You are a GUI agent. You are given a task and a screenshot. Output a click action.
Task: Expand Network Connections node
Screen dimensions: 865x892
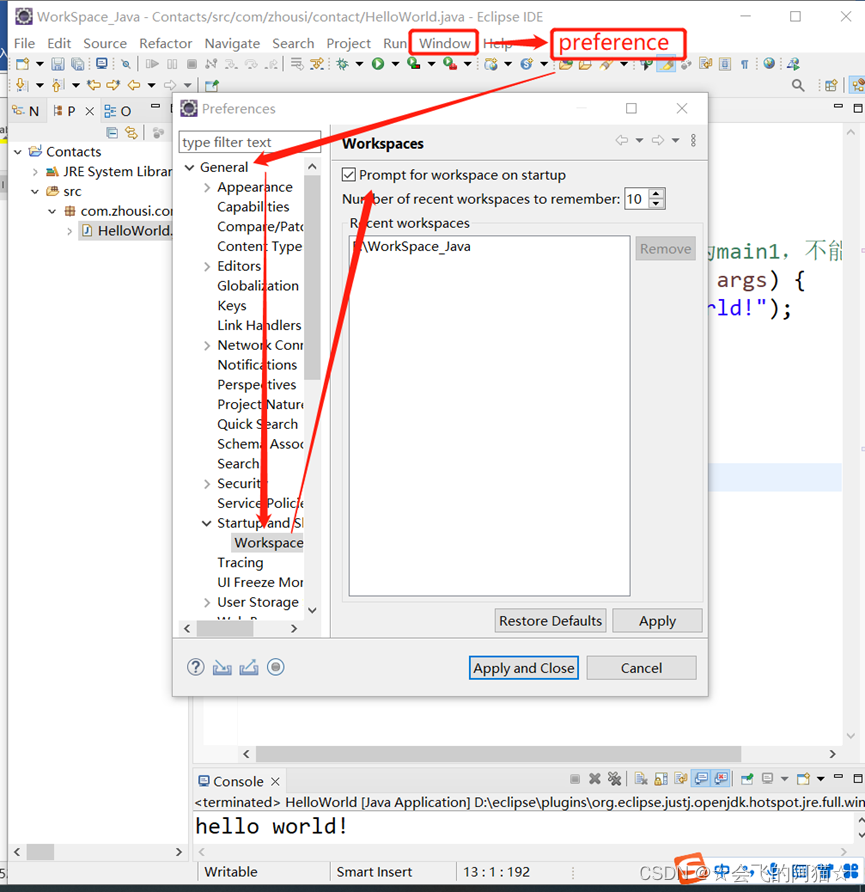point(207,345)
